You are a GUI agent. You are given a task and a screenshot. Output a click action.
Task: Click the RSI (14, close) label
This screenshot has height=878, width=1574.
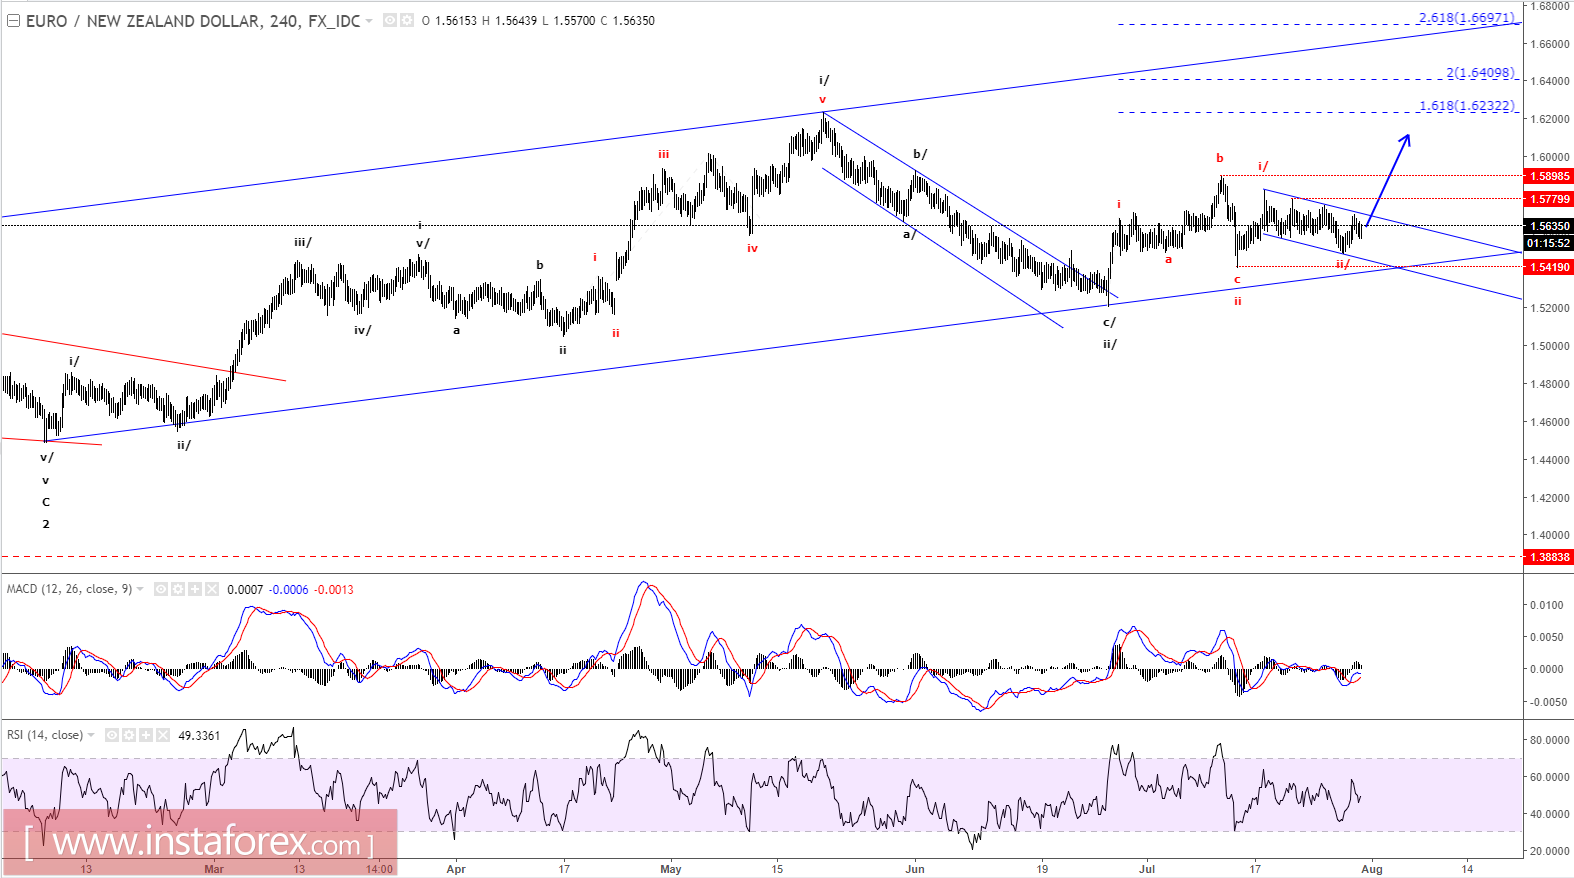pos(45,735)
